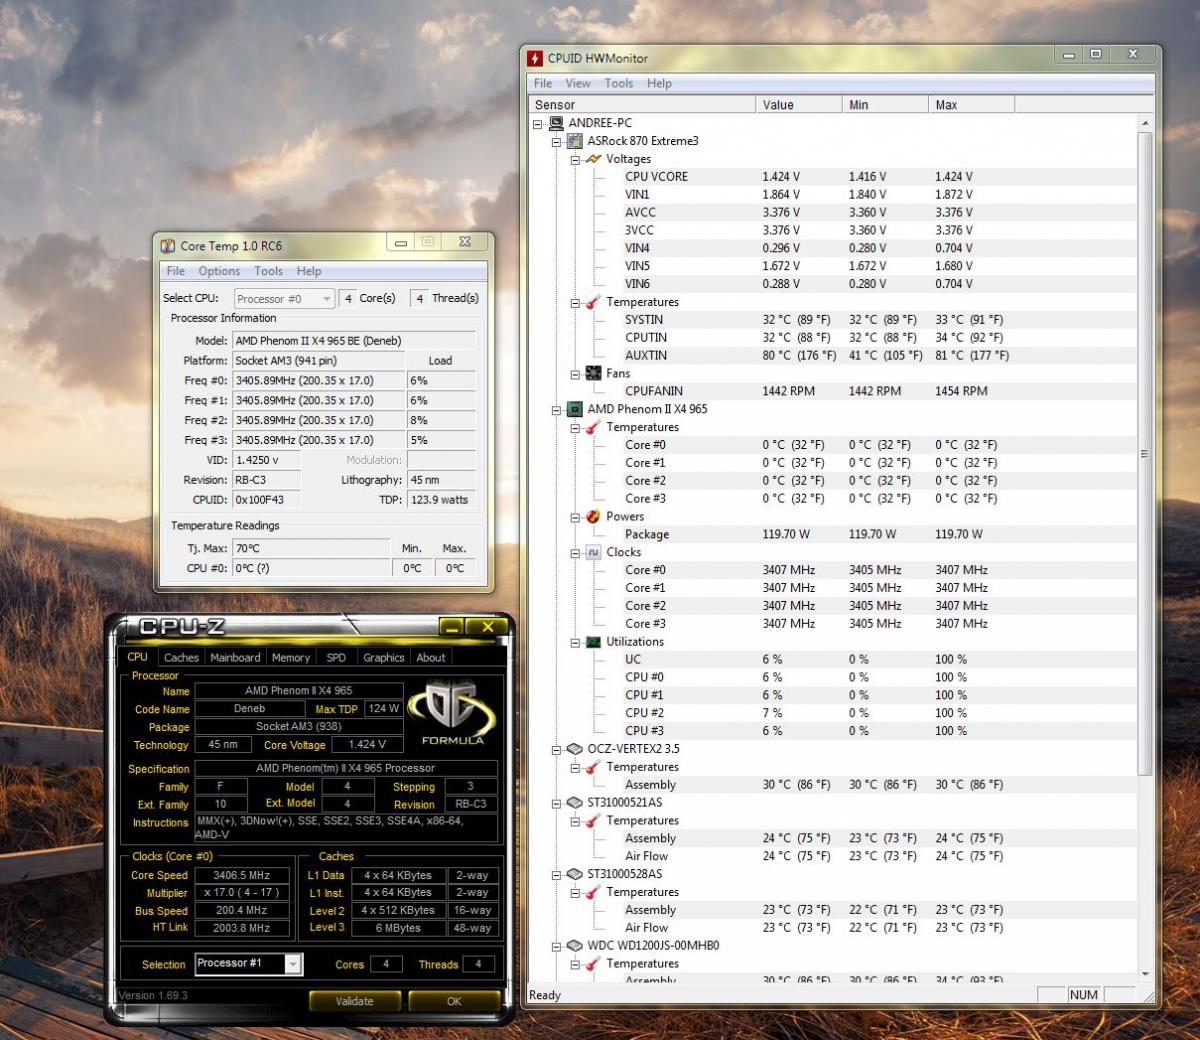Image resolution: width=1200 pixels, height=1040 pixels.
Task: Click the thermometer icon above the SYSTIN row
Action: (x=593, y=302)
